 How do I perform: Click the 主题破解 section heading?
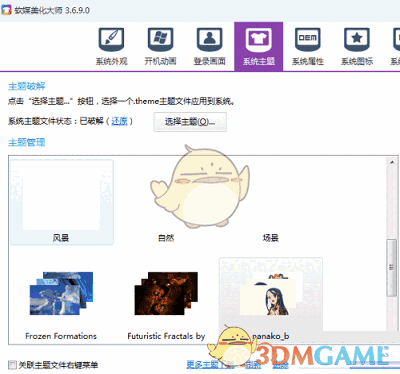(27, 86)
